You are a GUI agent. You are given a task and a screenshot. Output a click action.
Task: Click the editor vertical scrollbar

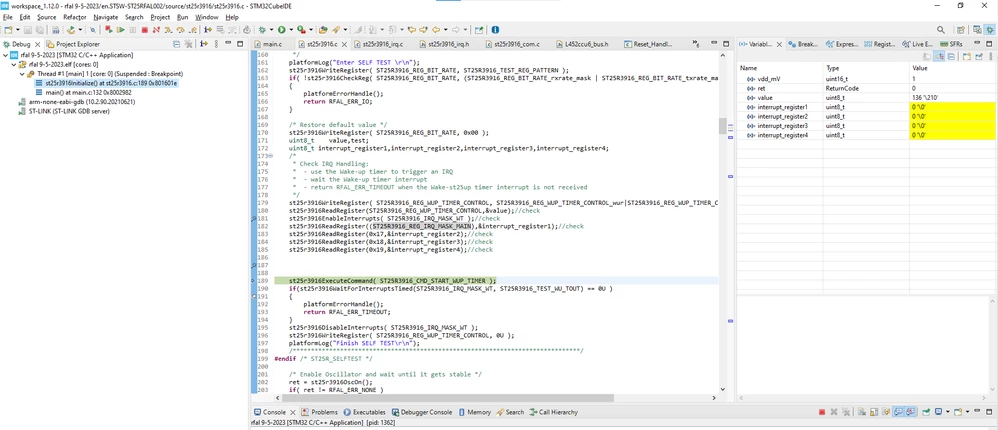coord(722,223)
